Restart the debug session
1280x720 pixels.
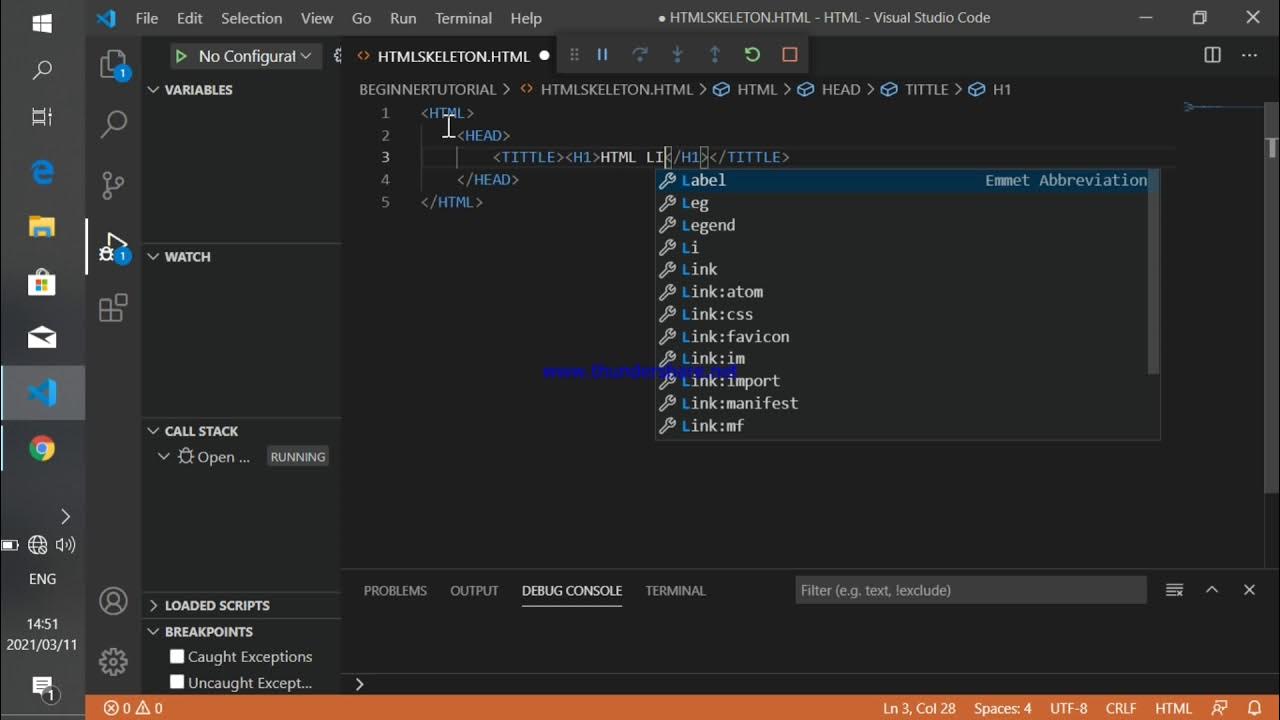(x=752, y=55)
